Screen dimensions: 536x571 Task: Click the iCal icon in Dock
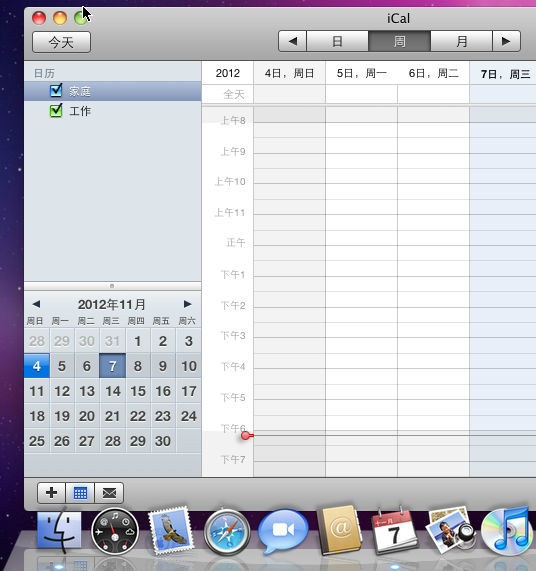click(x=394, y=531)
